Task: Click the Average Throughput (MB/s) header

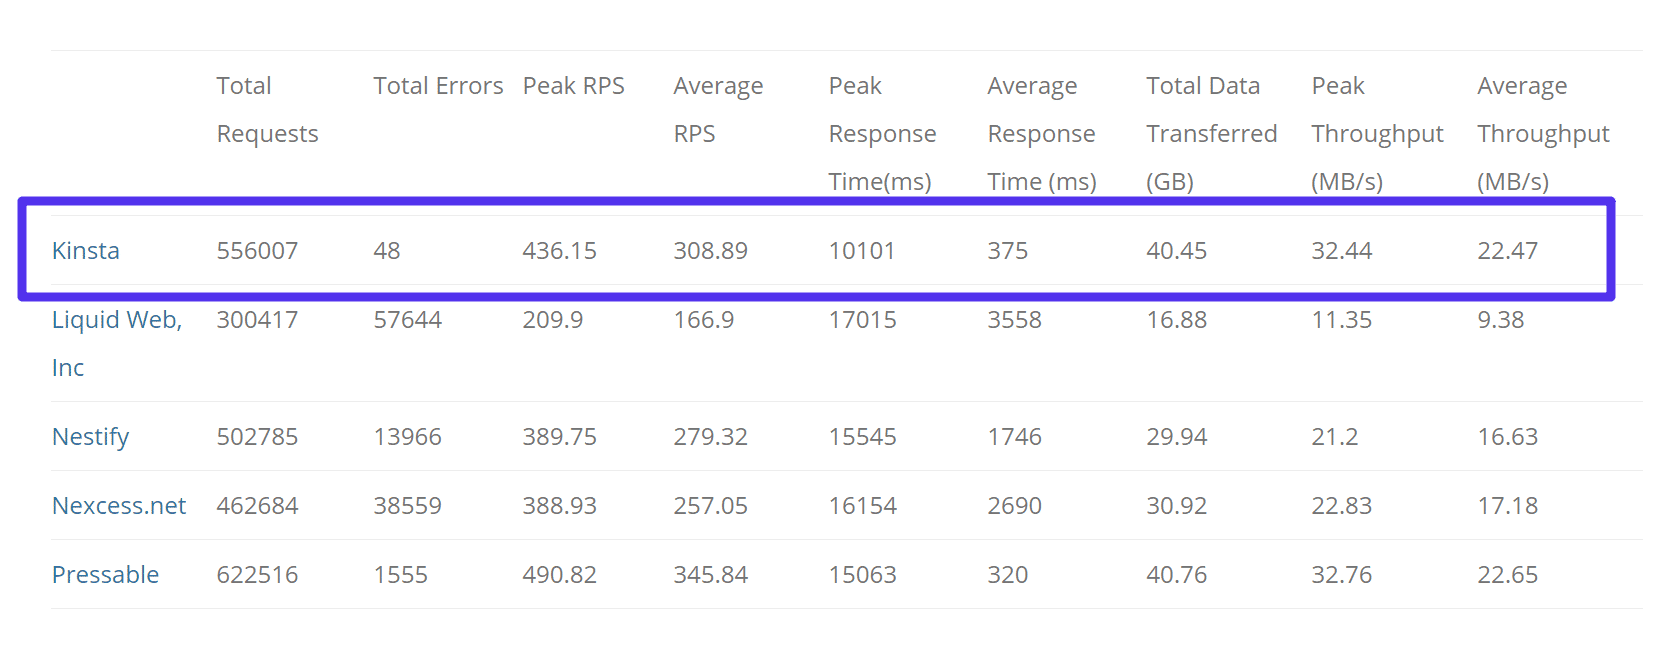Action: (x=1543, y=134)
